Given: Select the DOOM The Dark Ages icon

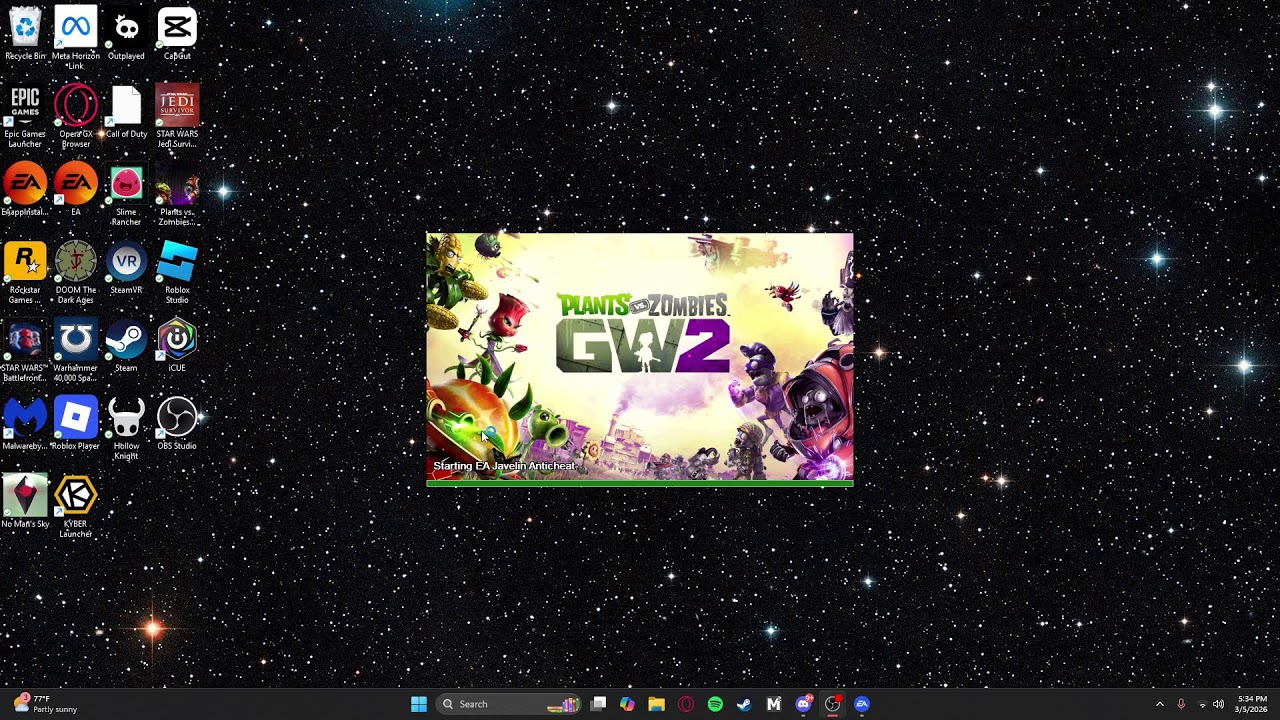Looking at the screenshot, I should [x=76, y=273].
